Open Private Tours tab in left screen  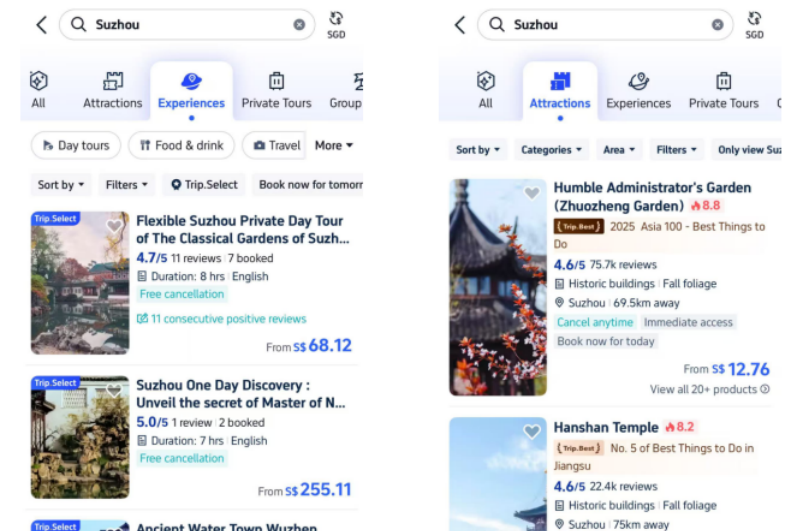pos(276,91)
